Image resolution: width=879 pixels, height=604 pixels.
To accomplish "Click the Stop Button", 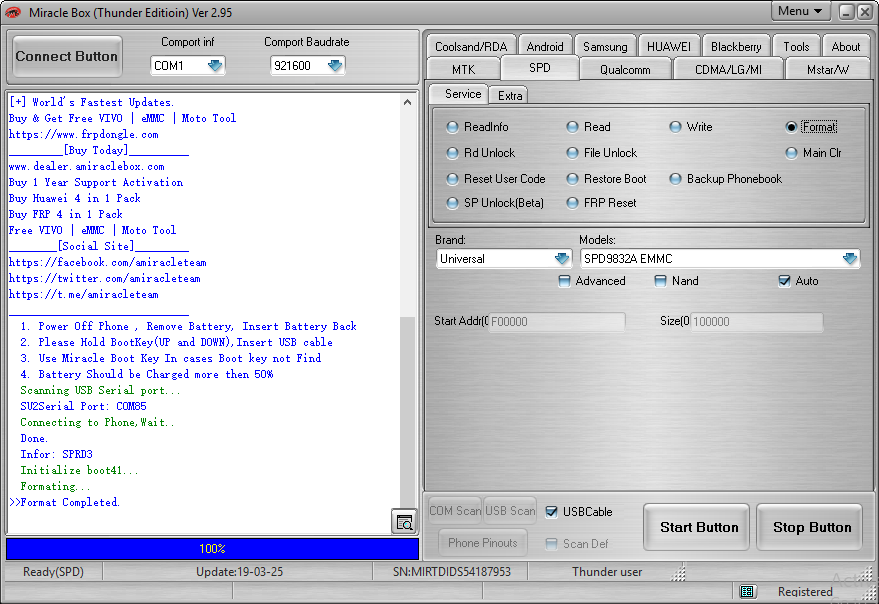I will 809,527.
